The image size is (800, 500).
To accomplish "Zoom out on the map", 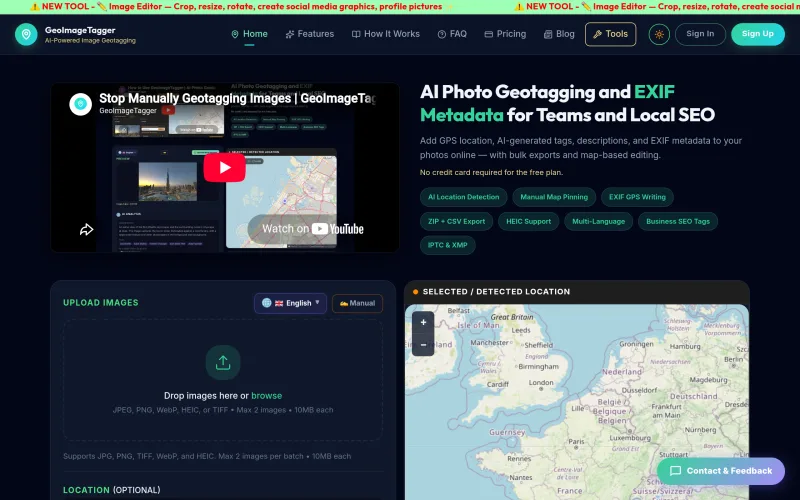I will coord(423,345).
